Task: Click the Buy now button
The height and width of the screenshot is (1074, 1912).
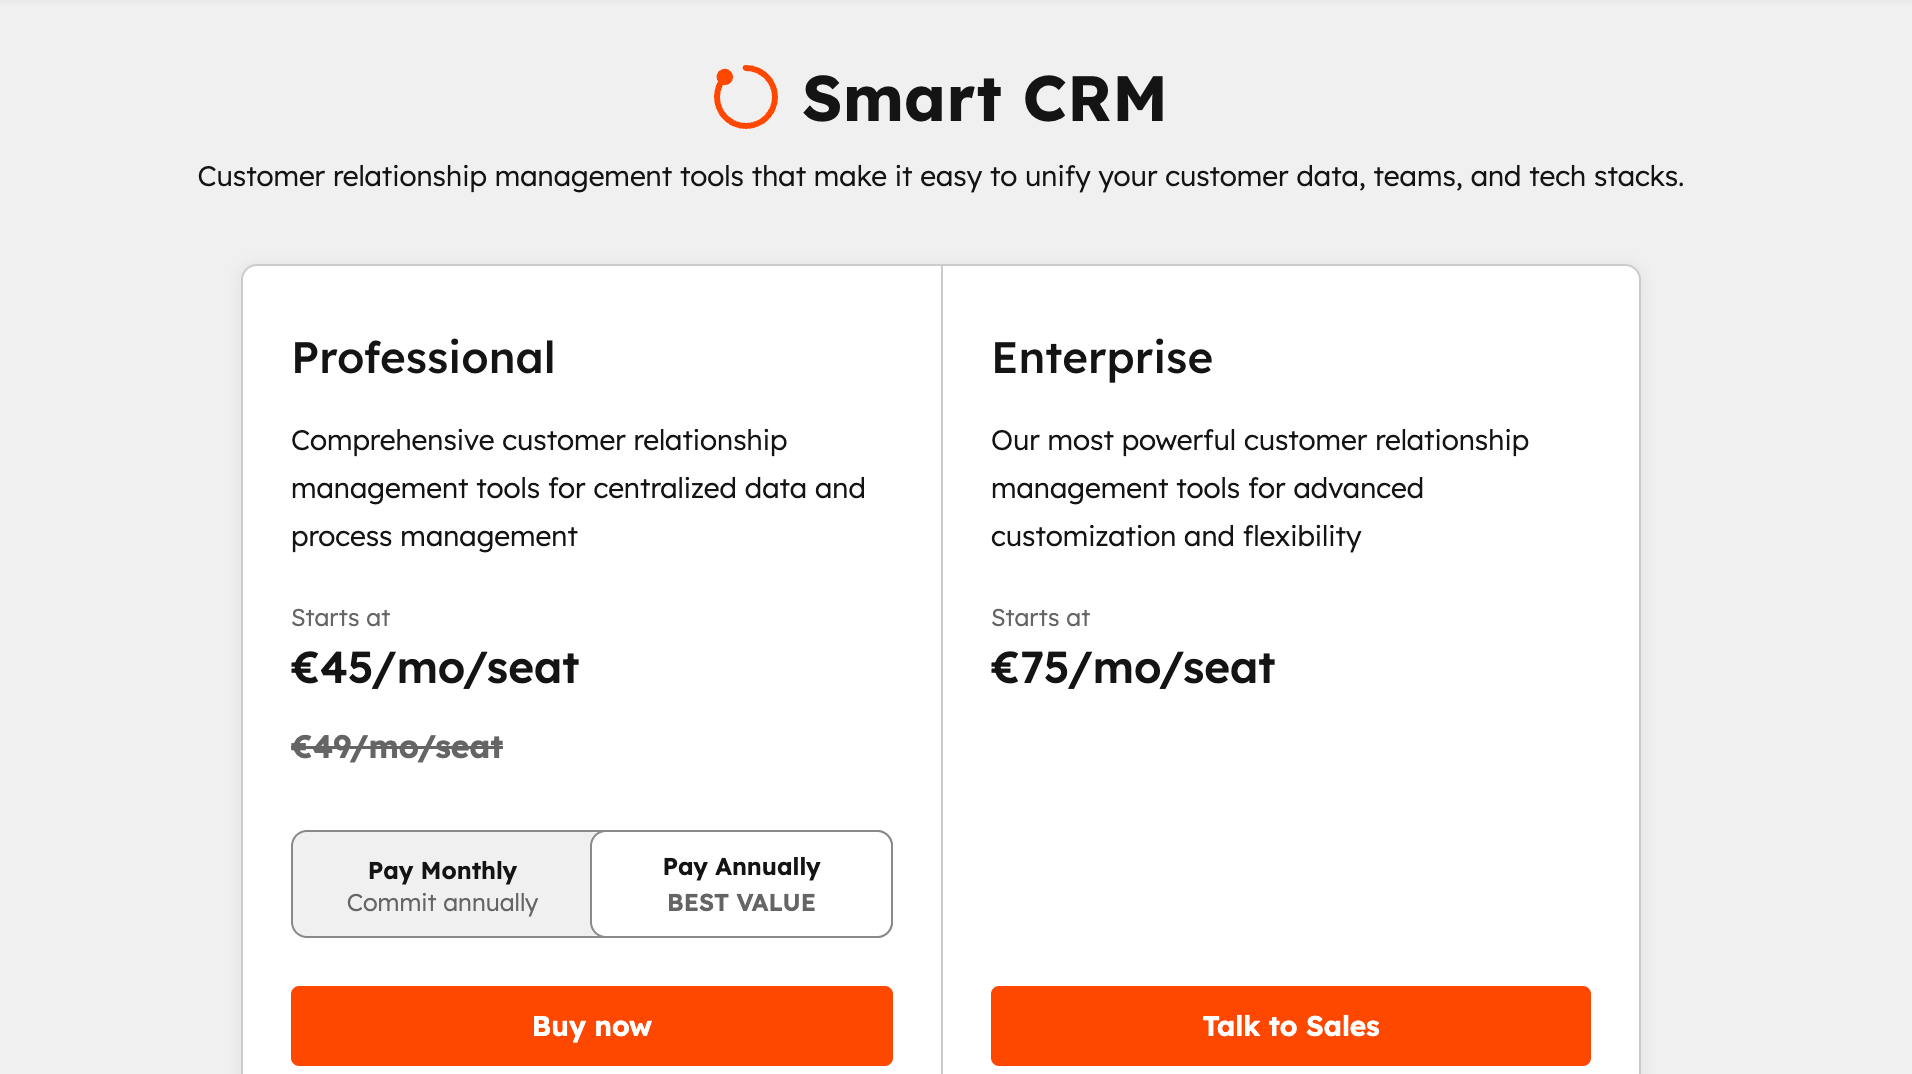Action: [591, 1025]
